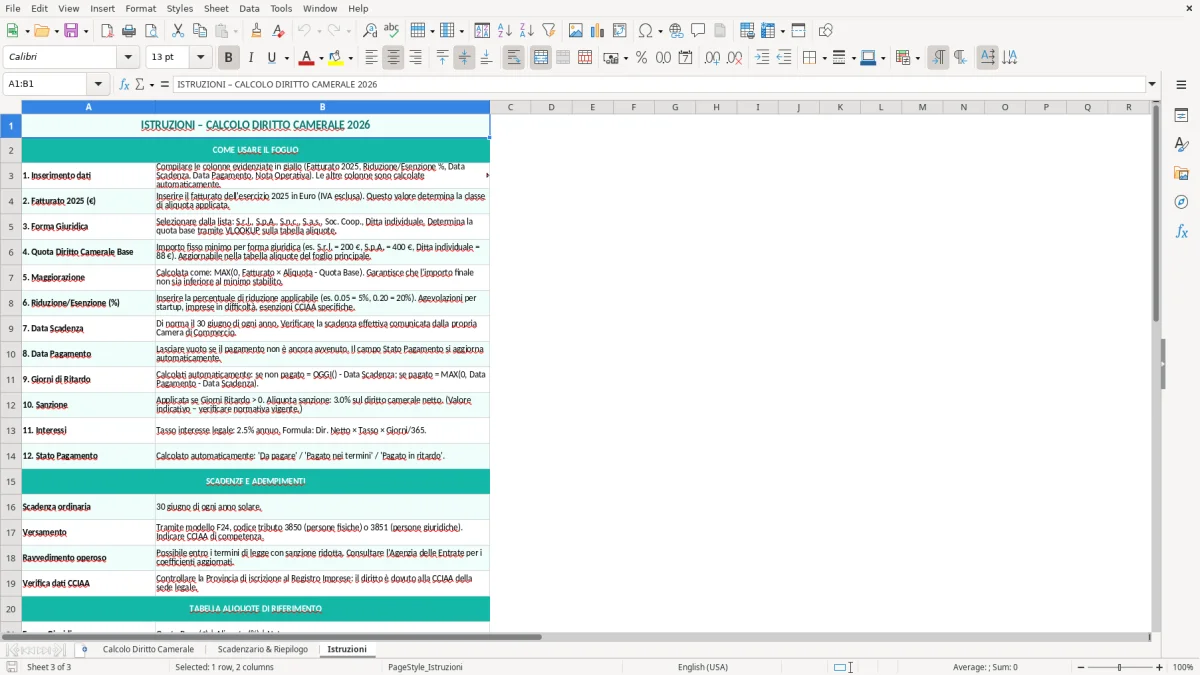Switch to Scadenzario & Riepilogo sheet tab
1200x675 pixels.
[x=262, y=649]
